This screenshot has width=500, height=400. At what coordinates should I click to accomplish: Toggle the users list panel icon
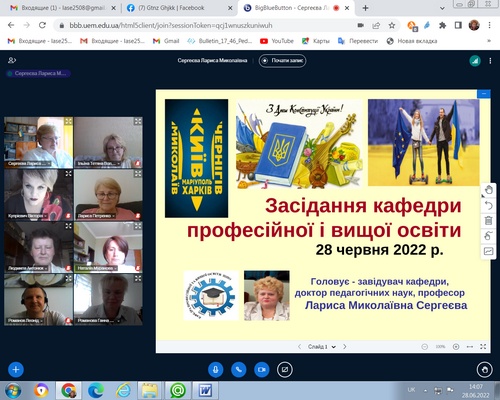click(x=12, y=60)
